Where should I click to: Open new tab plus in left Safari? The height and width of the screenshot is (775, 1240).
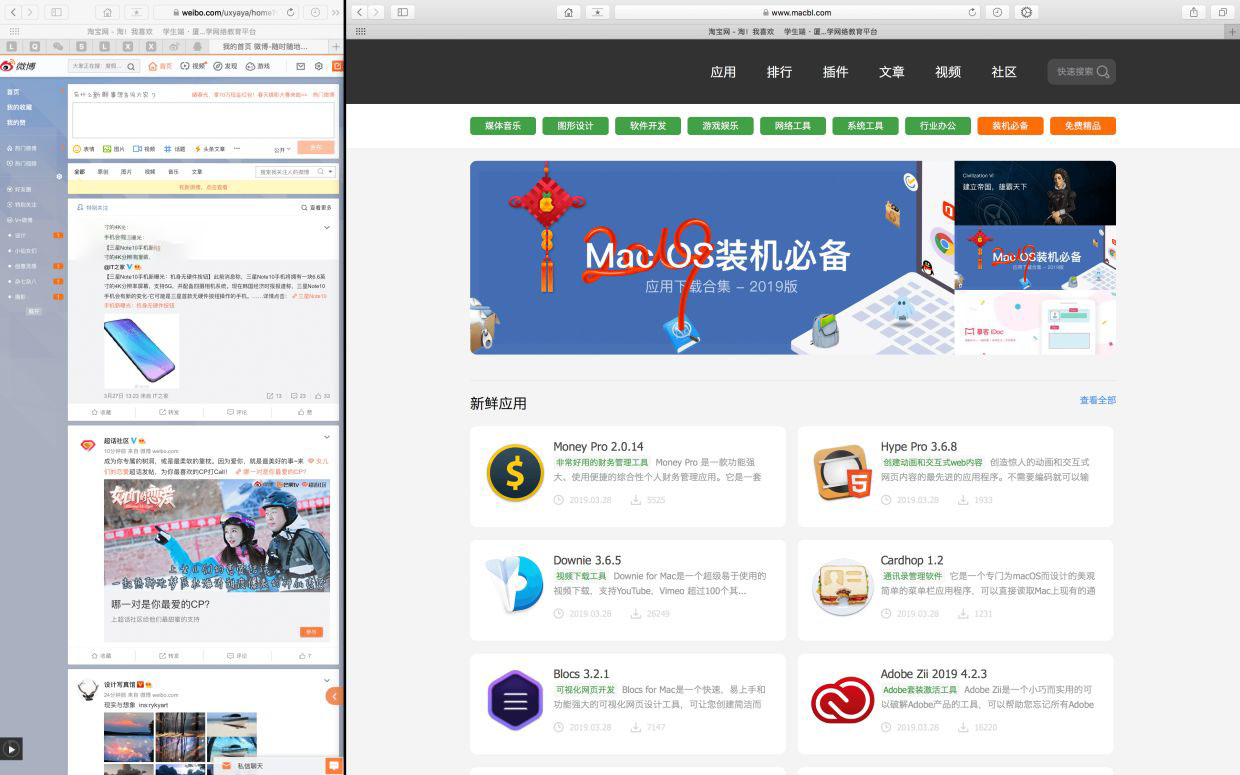pyautogui.click(x=336, y=46)
